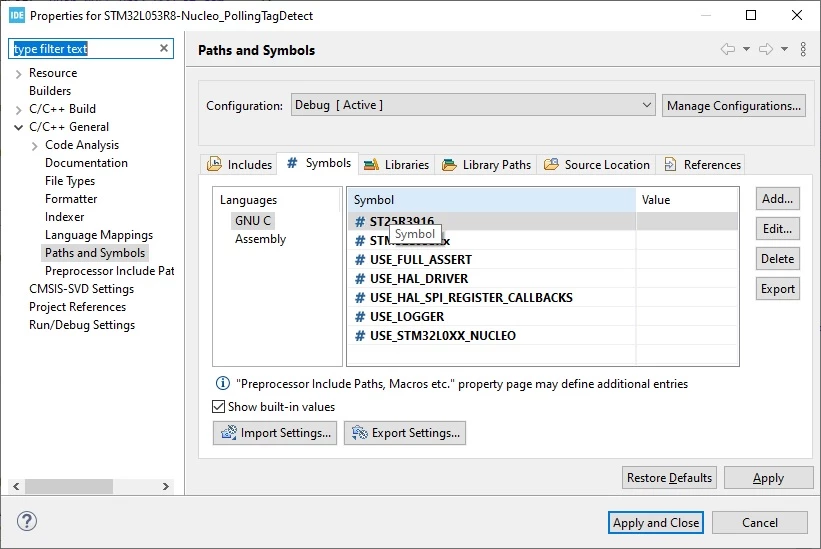The height and width of the screenshot is (549, 821).
Task: Expand the C/C++ Build tree node
Action: coord(18,109)
